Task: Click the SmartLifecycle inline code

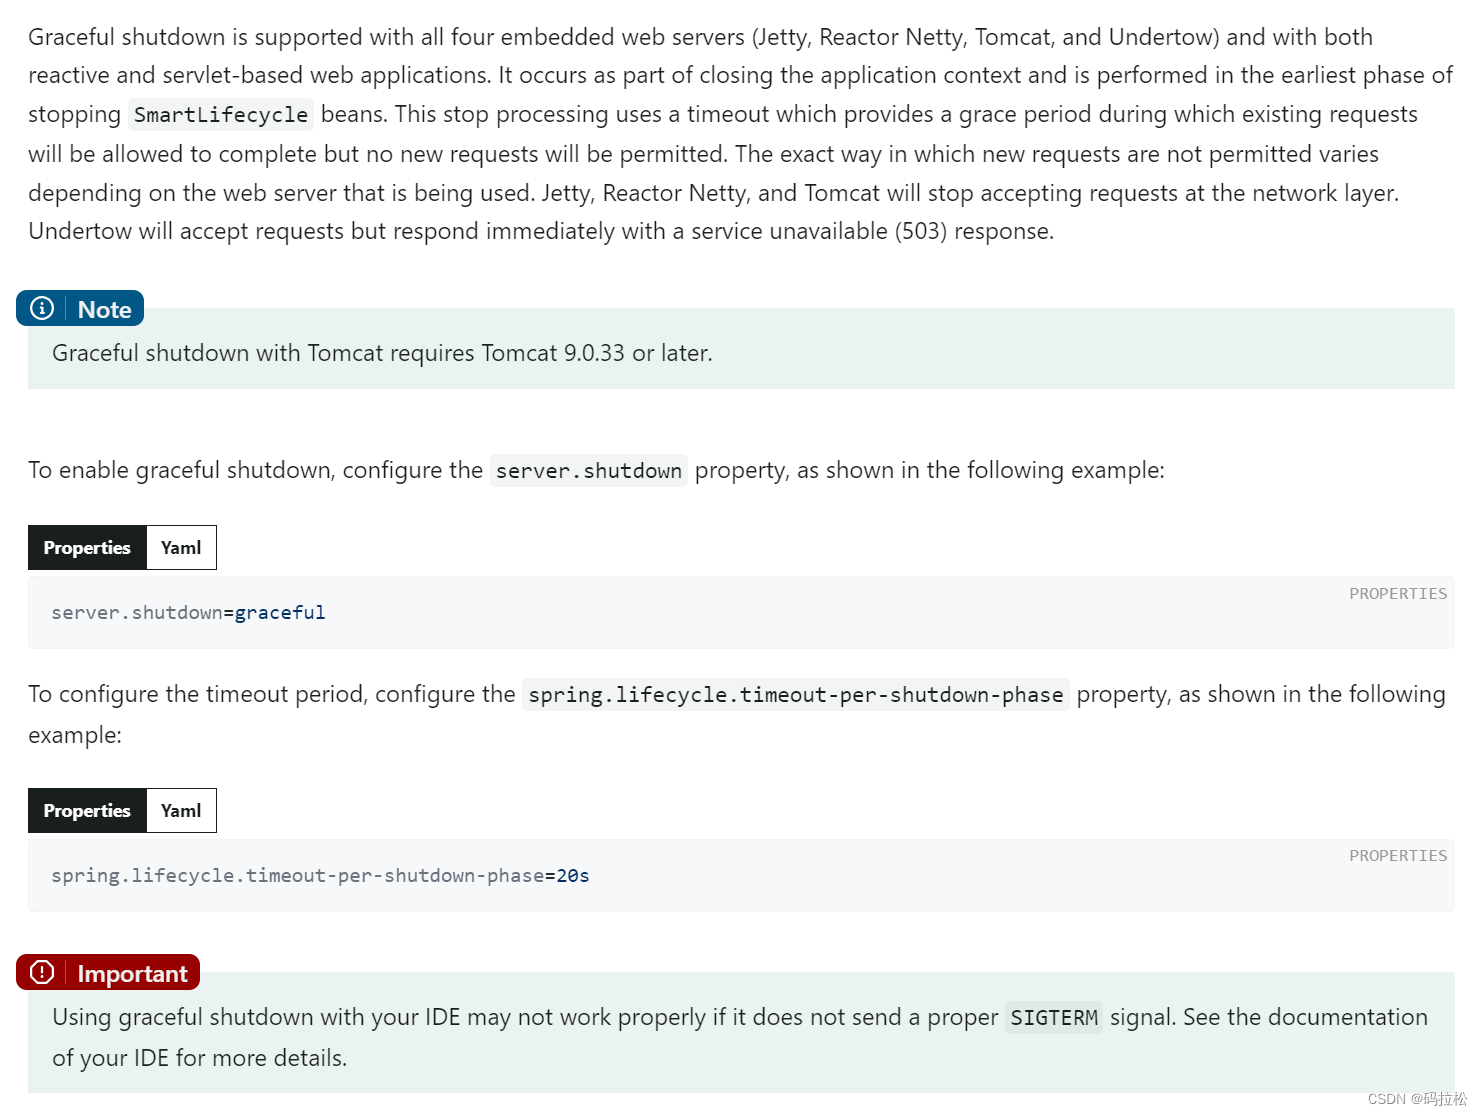Action: pos(221,115)
